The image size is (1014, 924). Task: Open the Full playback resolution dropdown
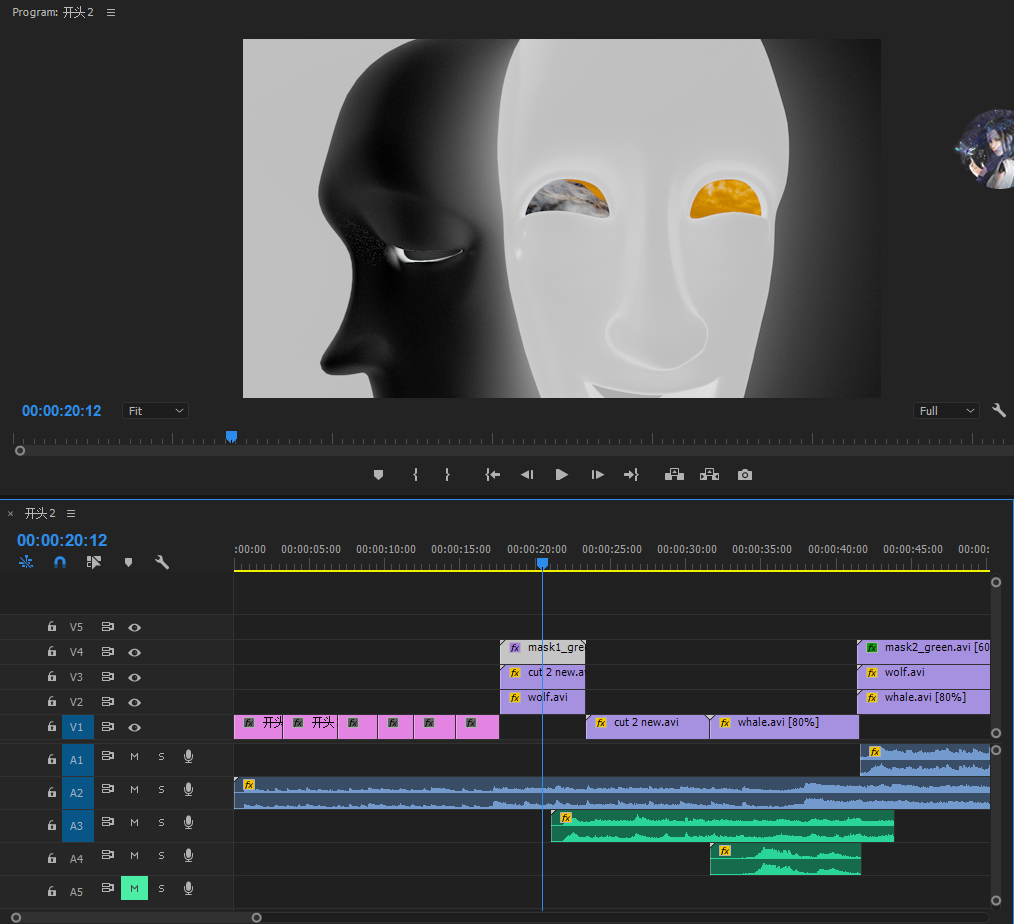(x=947, y=411)
